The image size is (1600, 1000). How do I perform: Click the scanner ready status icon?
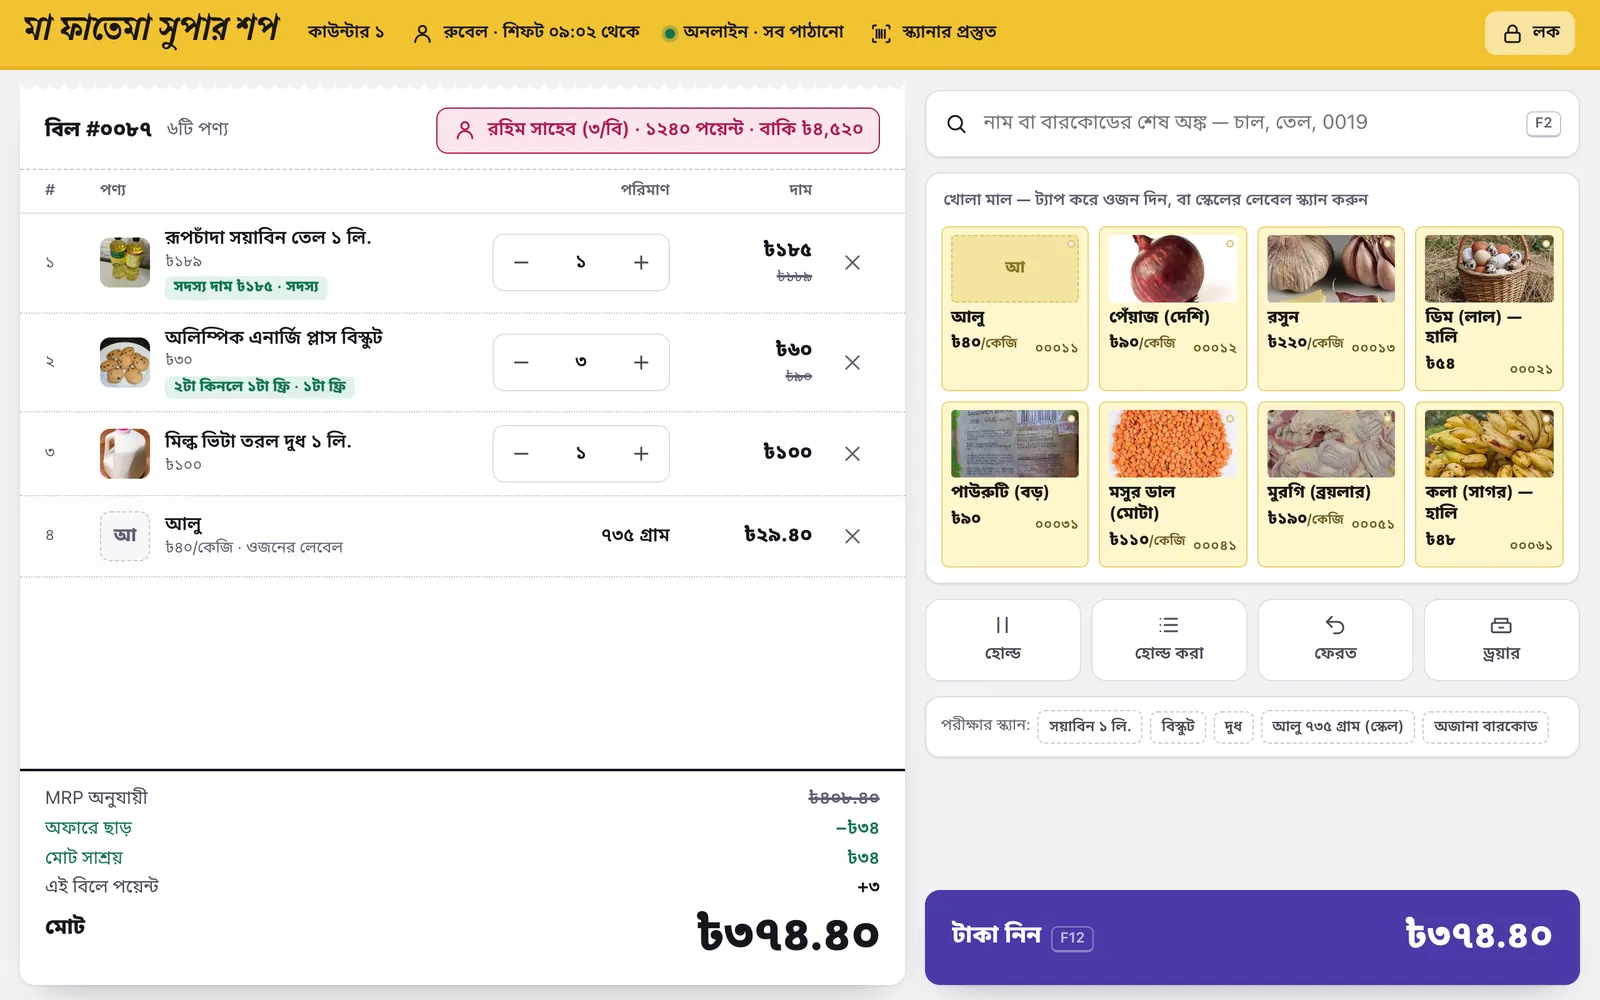[881, 33]
